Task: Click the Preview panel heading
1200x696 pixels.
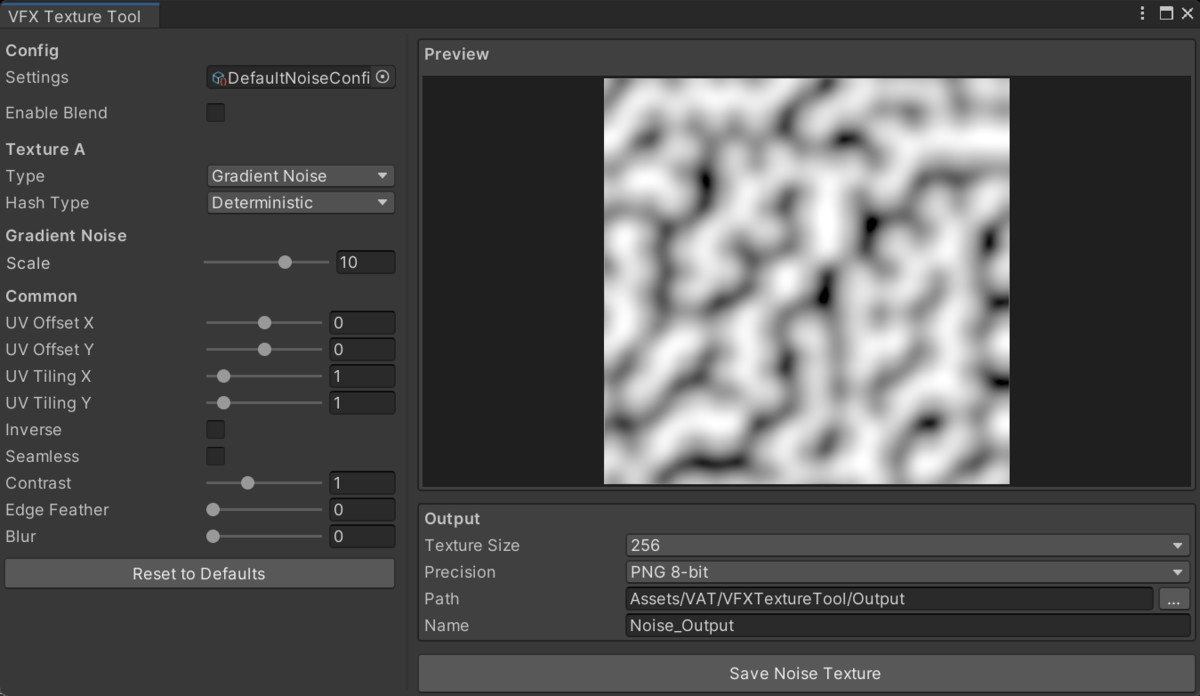Action: pyautogui.click(x=457, y=54)
